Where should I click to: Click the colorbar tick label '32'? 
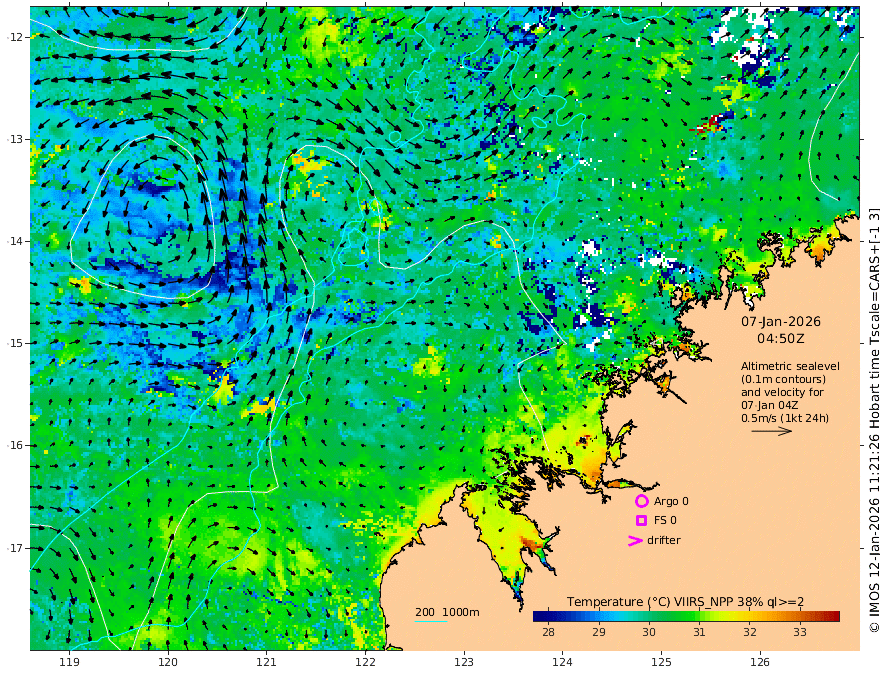750,632
